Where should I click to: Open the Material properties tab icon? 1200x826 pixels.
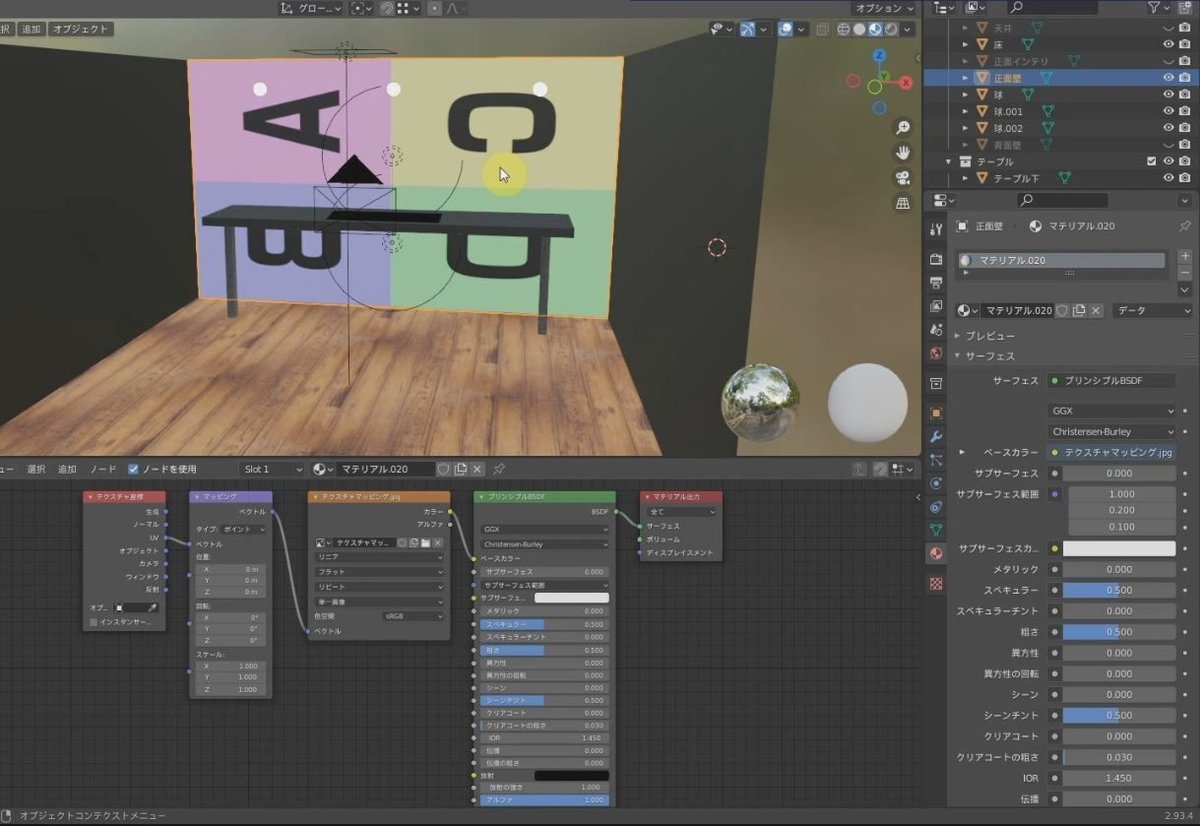coord(936,554)
